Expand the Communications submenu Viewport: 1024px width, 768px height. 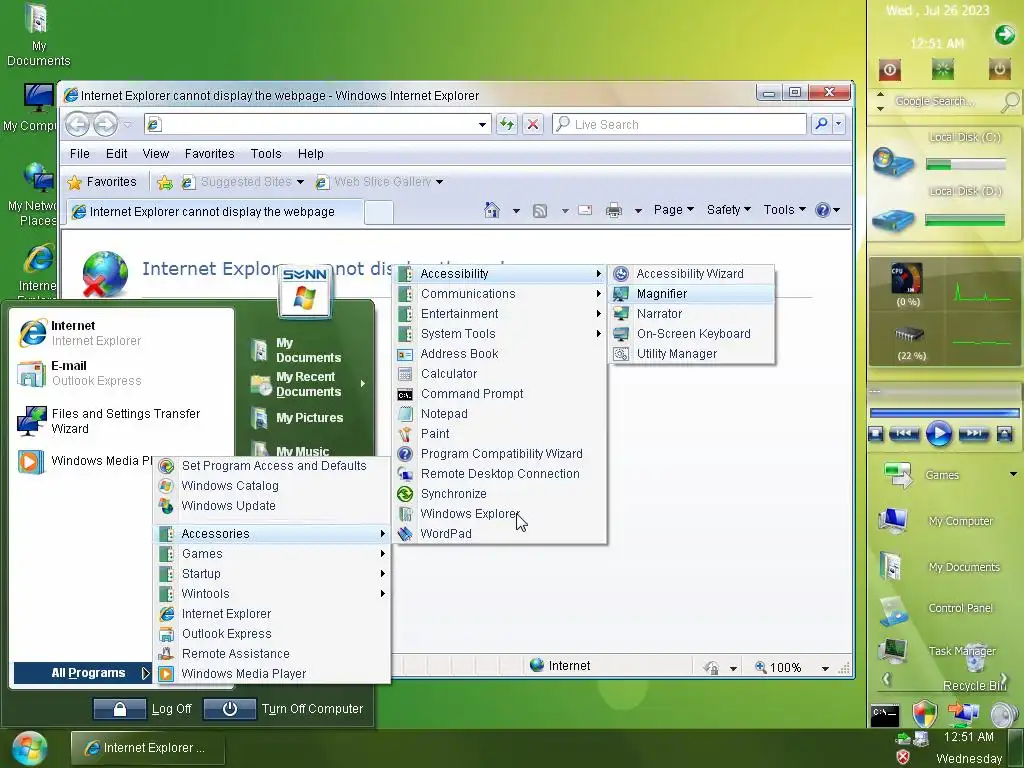pyautogui.click(x=500, y=294)
